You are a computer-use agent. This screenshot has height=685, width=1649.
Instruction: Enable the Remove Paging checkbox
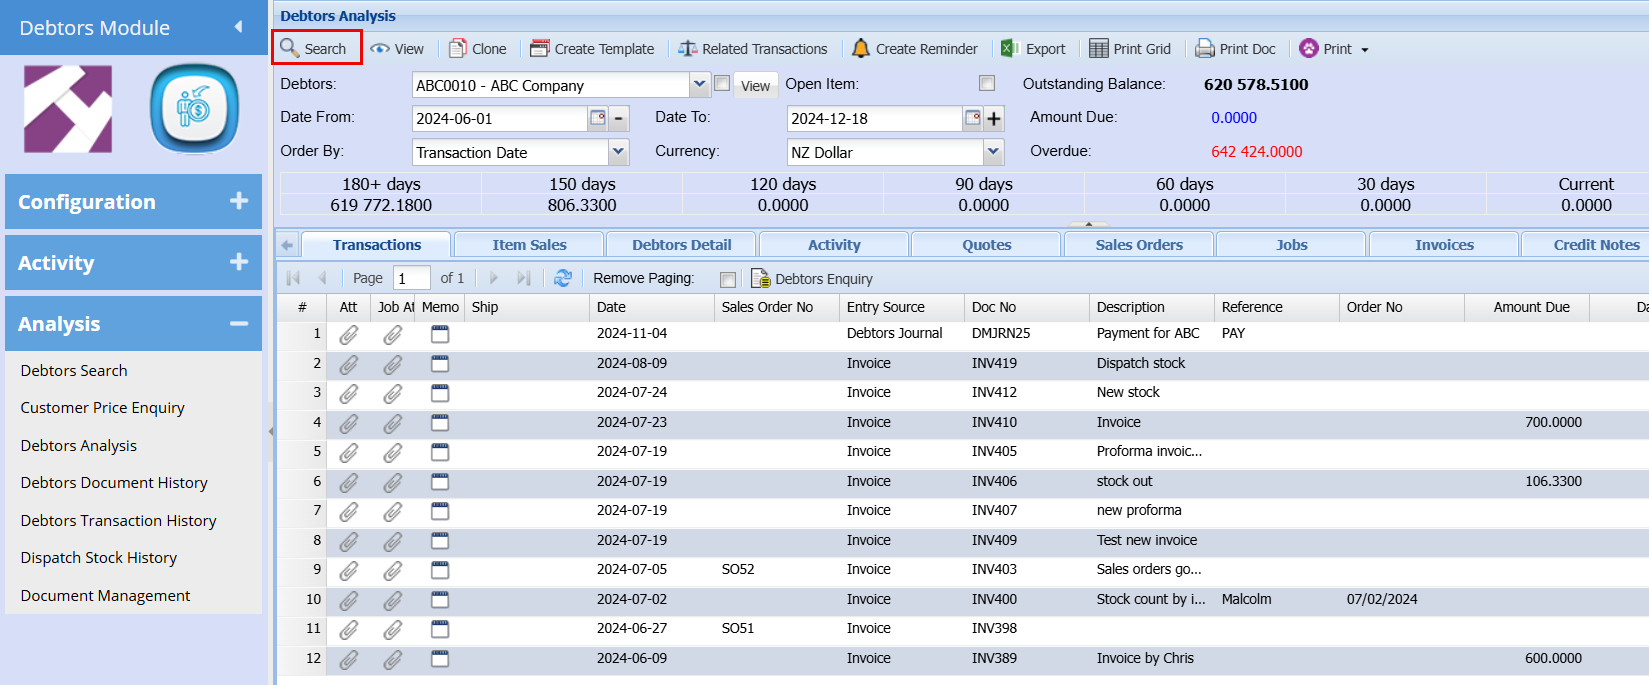(x=728, y=279)
